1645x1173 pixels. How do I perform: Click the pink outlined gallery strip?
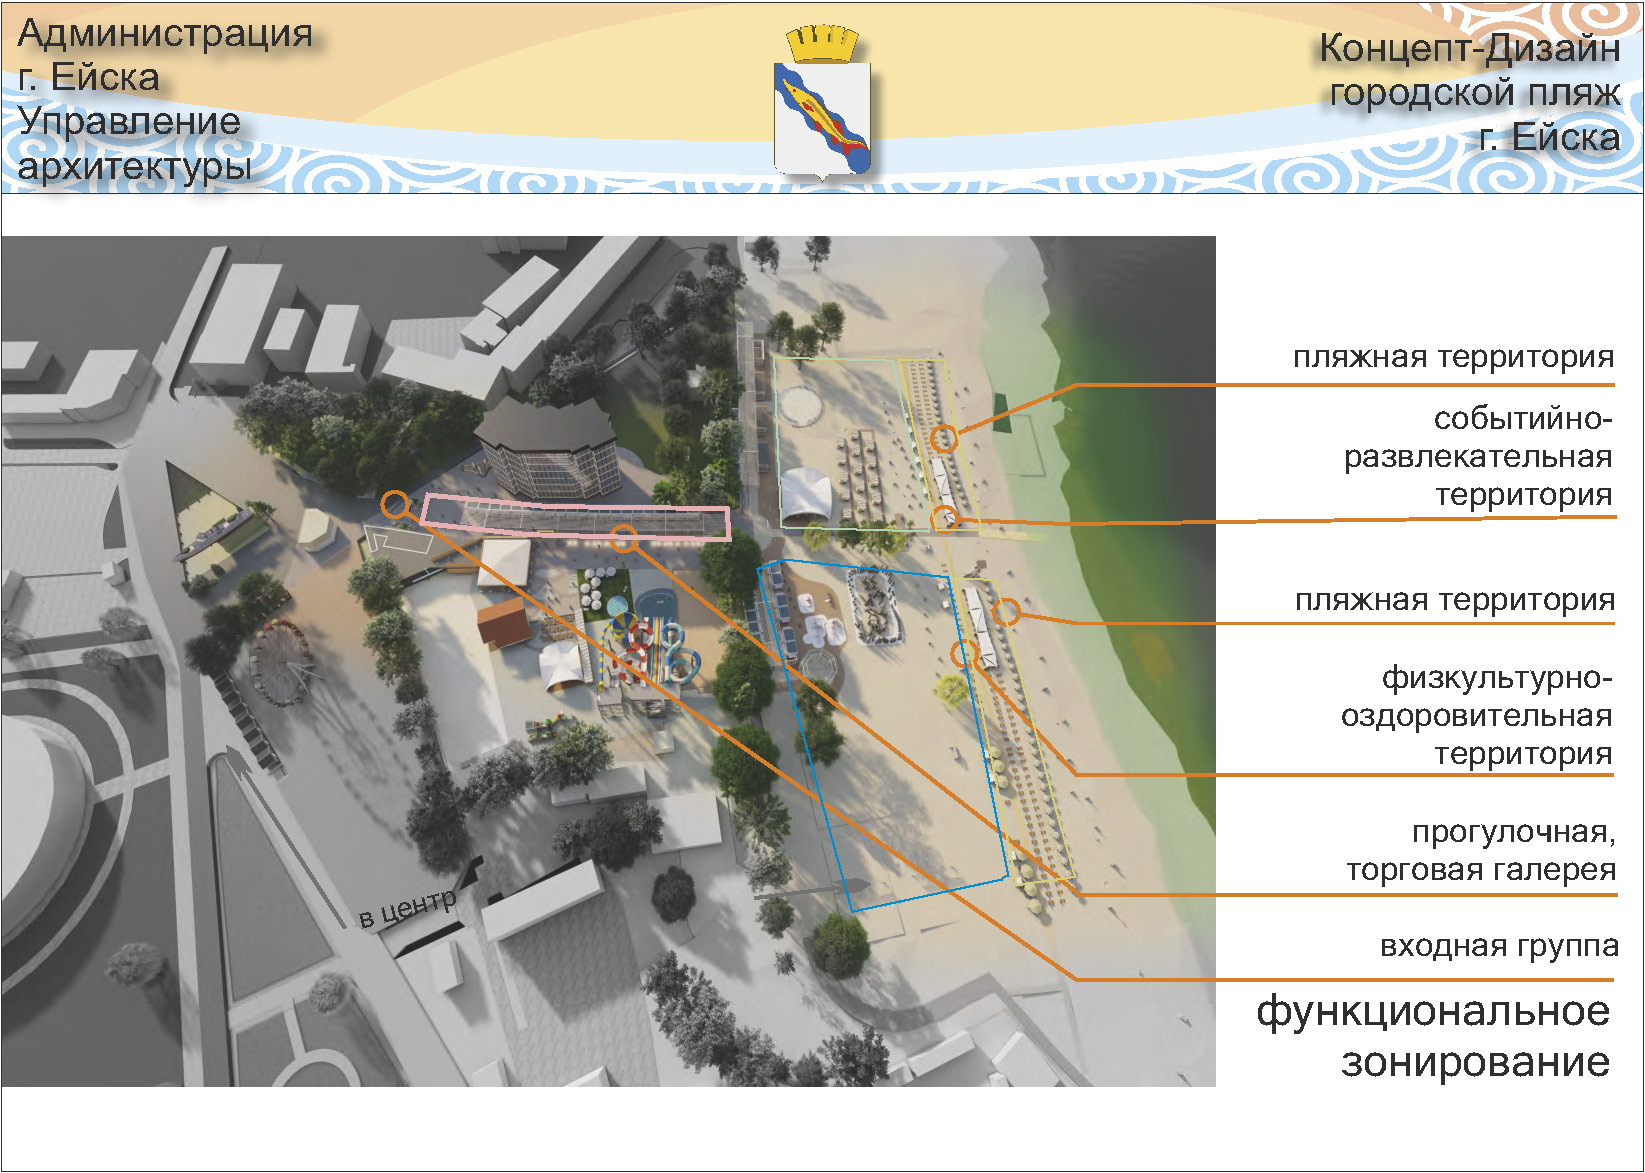pos(575,517)
